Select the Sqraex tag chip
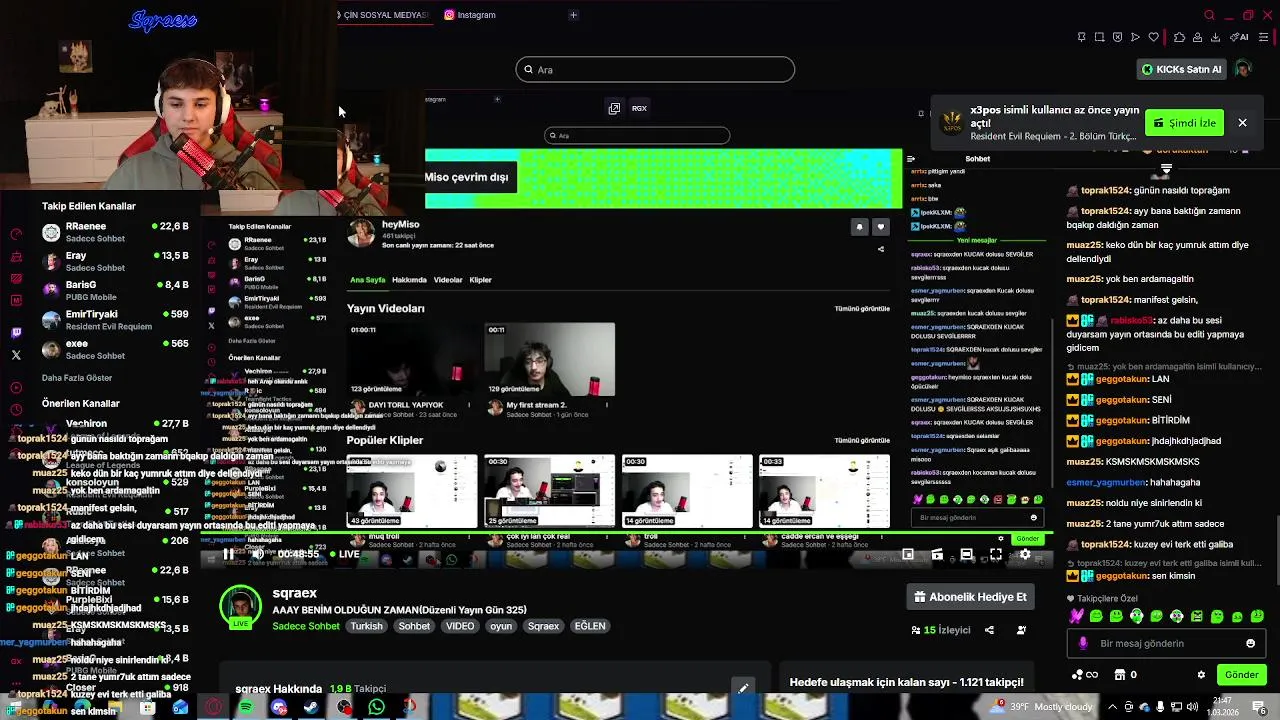This screenshot has width=1280, height=720. pos(543,626)
